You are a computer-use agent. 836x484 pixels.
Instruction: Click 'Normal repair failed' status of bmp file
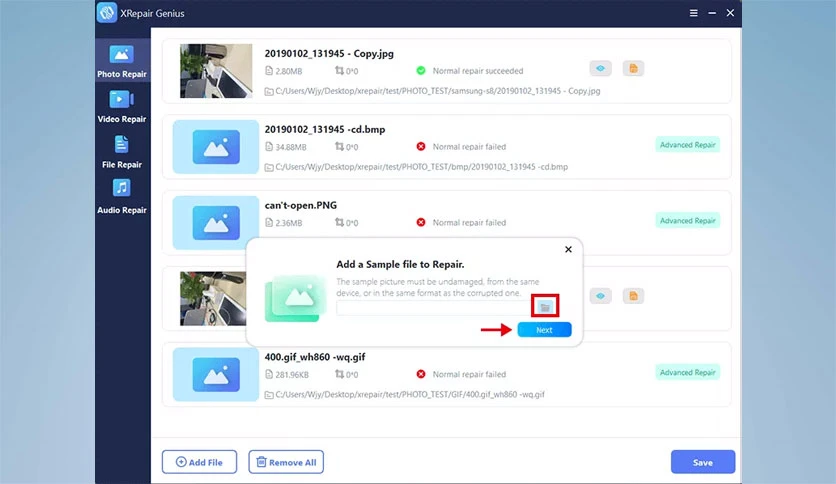tap(469, 147)
